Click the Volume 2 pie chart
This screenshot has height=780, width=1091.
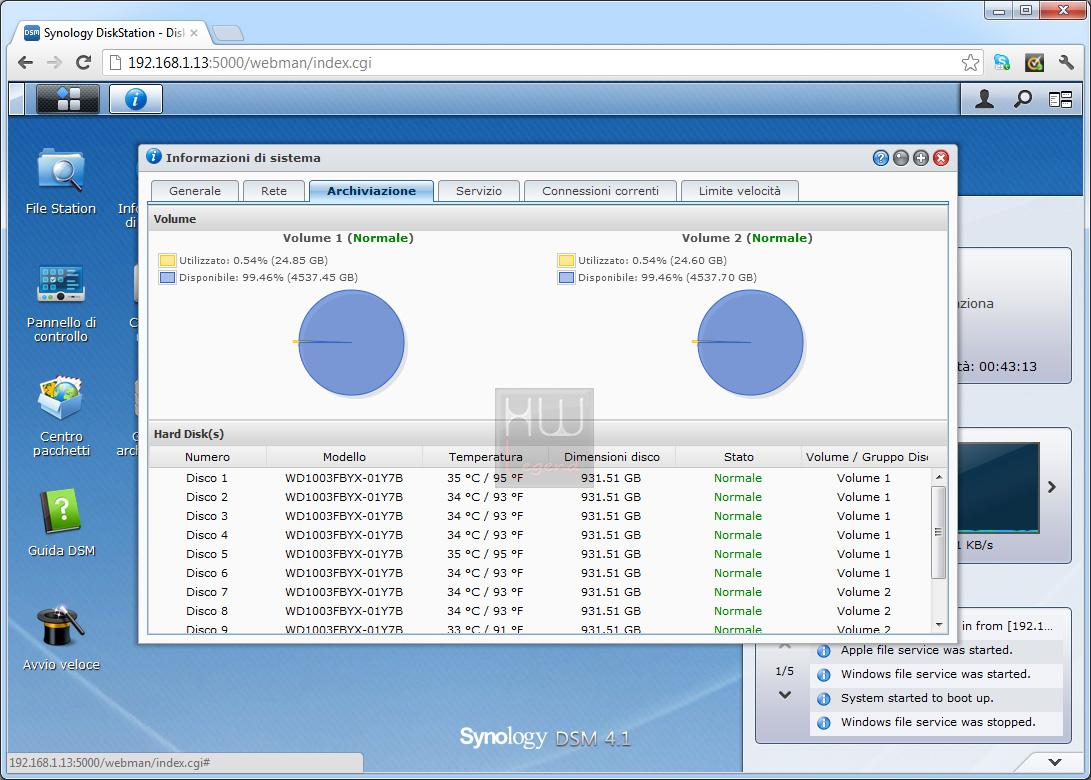point(750,342)
